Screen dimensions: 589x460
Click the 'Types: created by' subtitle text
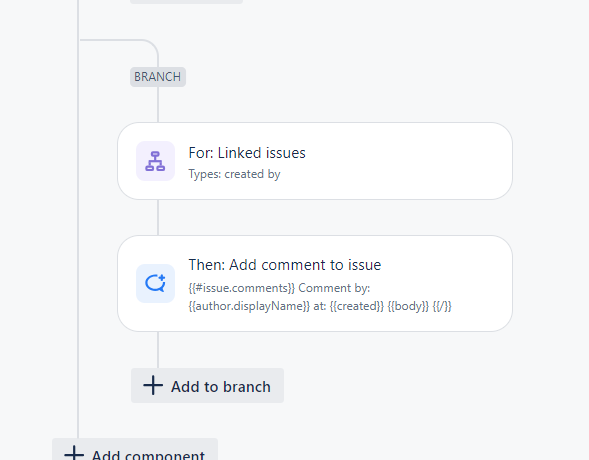click(234, 174)
